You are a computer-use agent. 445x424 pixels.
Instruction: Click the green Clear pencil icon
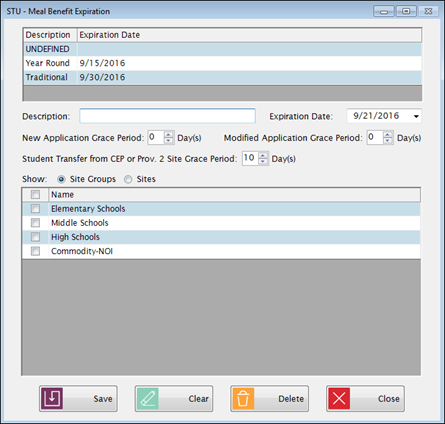148,398
